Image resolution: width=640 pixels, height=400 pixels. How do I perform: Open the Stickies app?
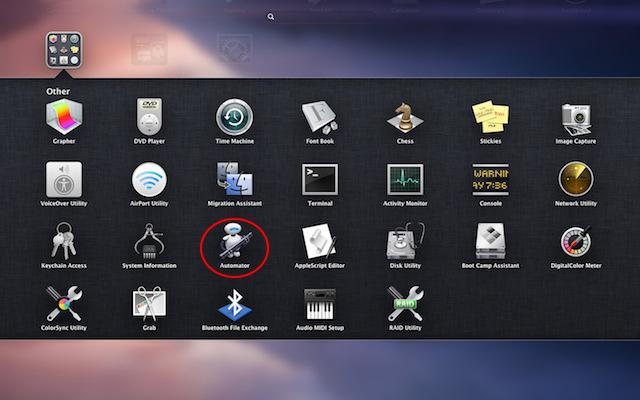pyautogui.click(x=490, y=118)
